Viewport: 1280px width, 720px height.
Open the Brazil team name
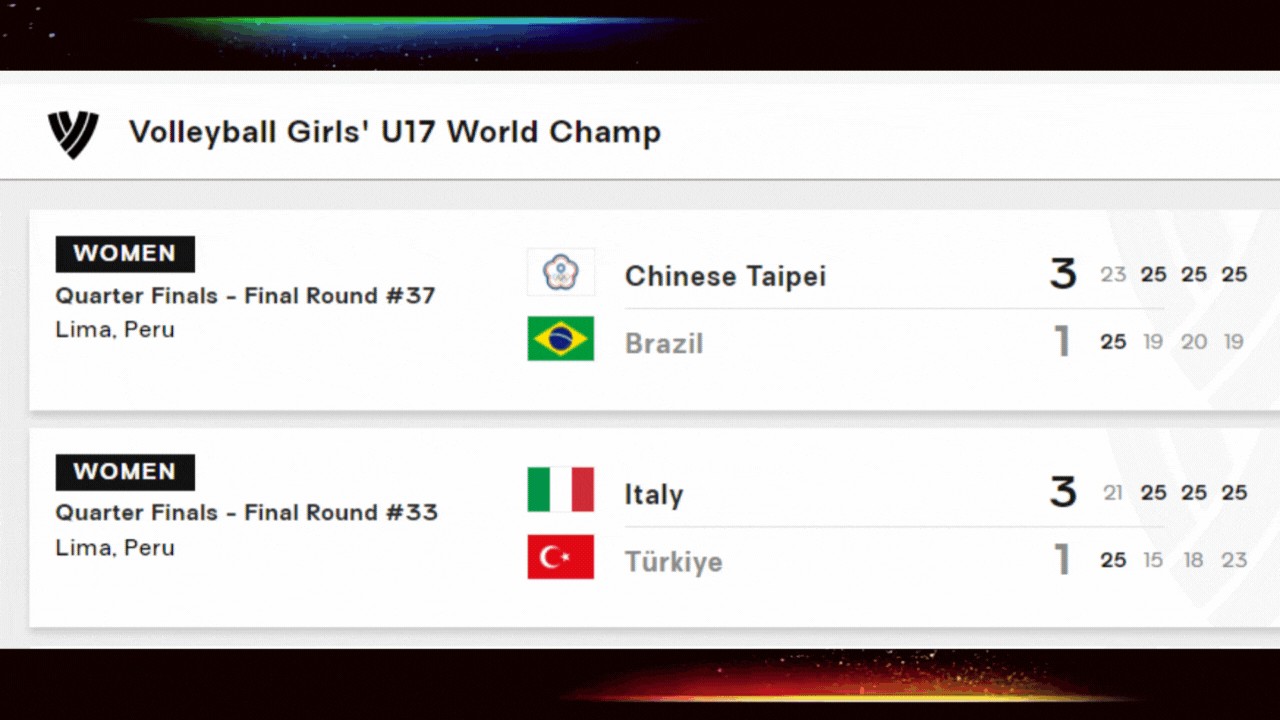click(664, 344)
